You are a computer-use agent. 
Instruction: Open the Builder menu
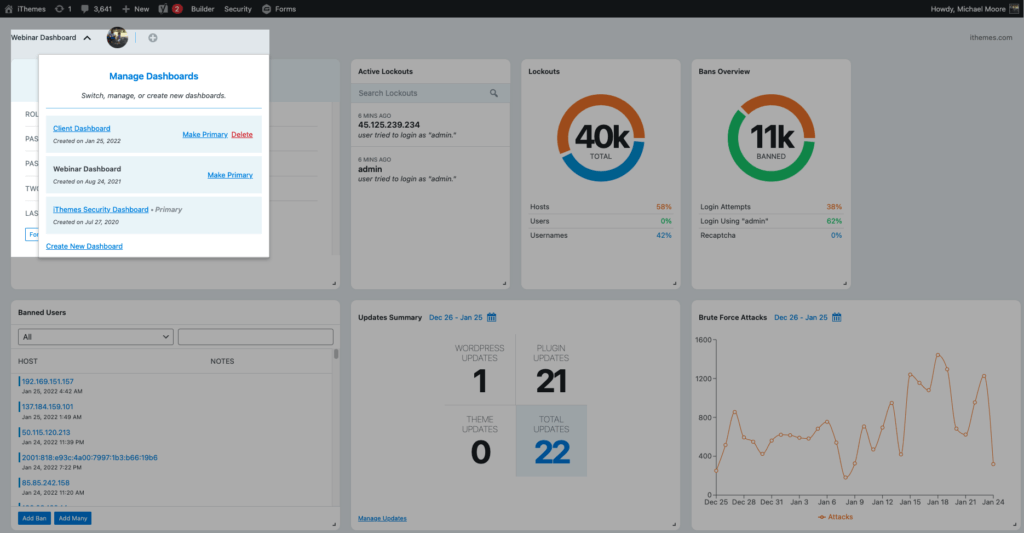click(x=202, y=8)
